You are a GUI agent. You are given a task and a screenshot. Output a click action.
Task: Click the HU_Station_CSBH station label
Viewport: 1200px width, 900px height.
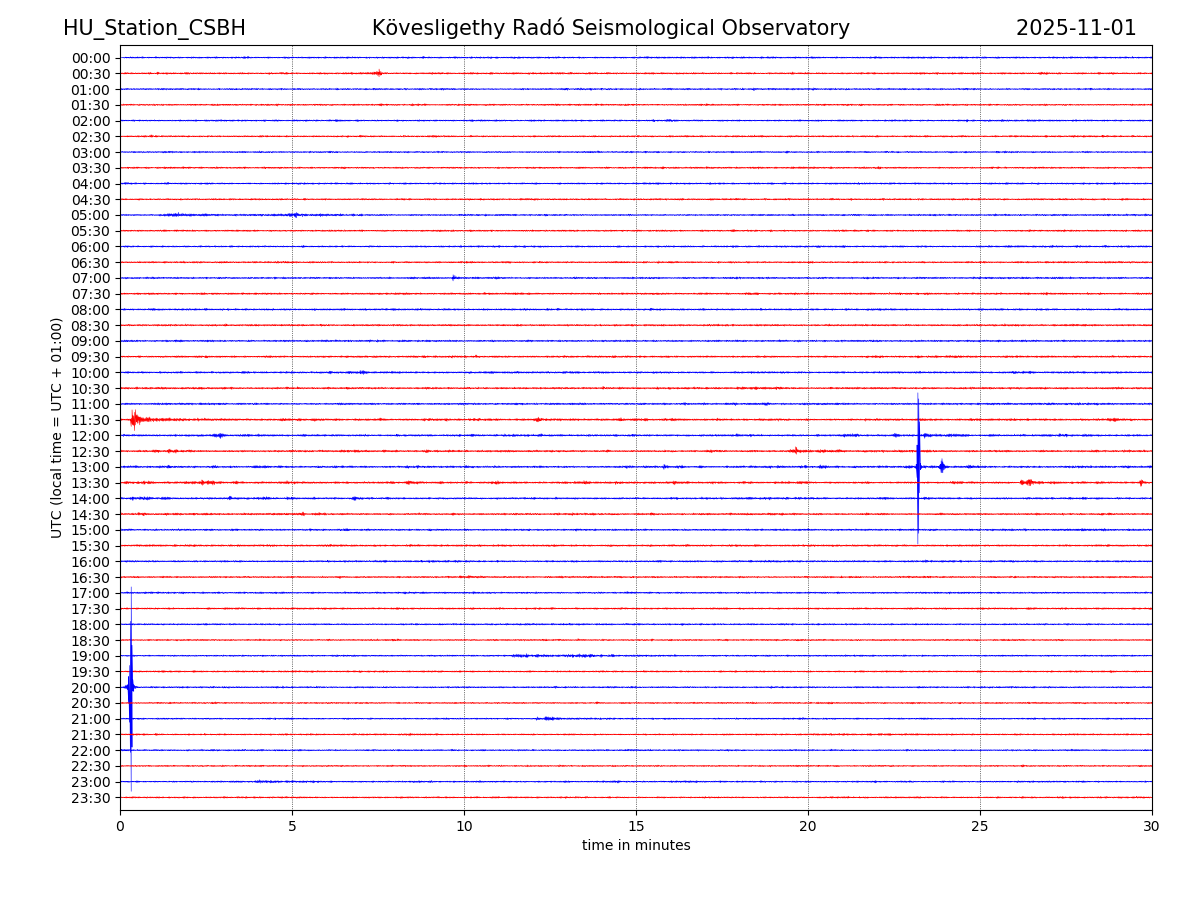click(154, 28)
